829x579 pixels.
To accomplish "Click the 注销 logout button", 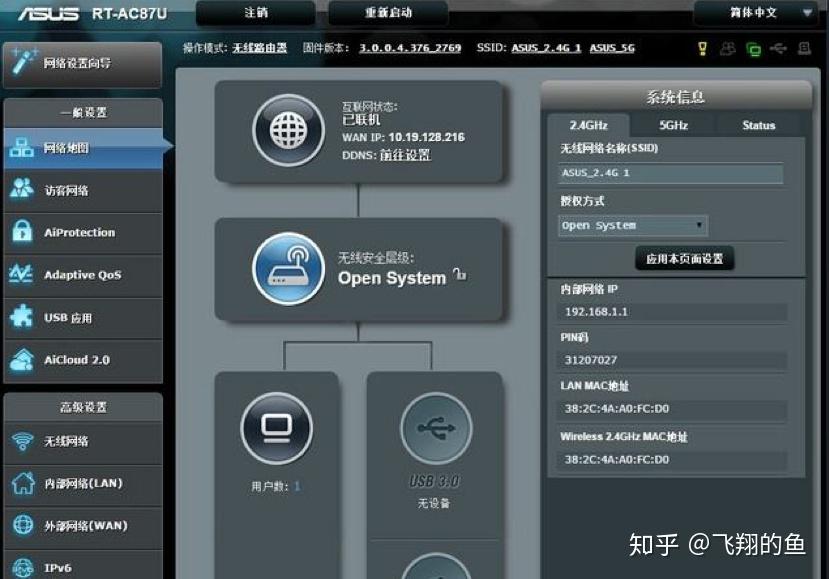I will (256, 13).
